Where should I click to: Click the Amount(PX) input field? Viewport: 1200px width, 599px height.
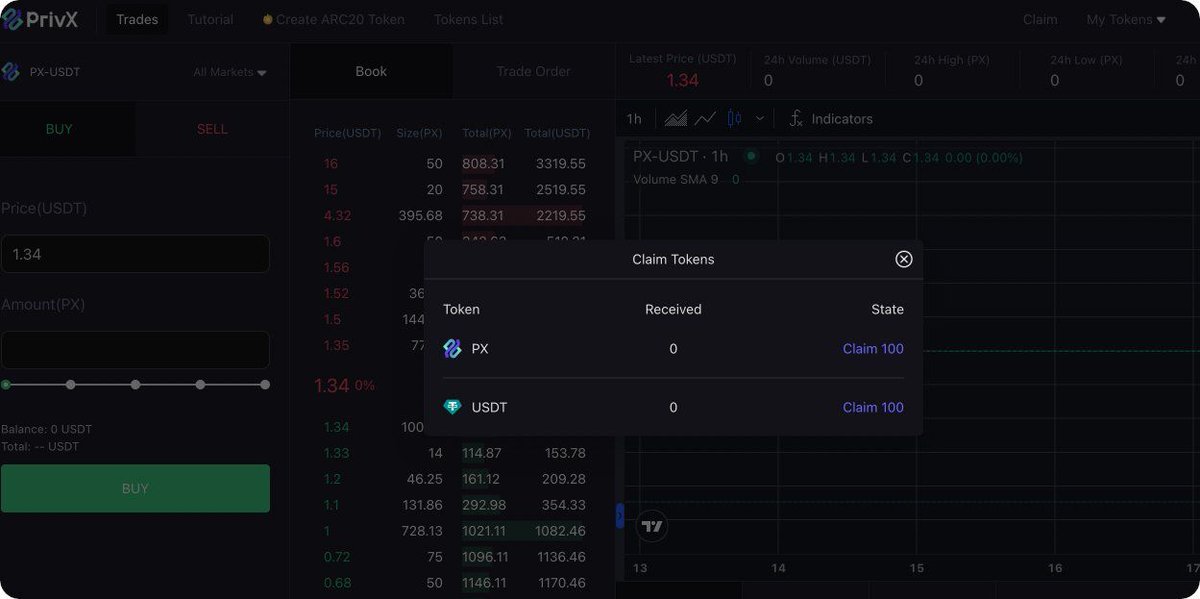point(135,350)
